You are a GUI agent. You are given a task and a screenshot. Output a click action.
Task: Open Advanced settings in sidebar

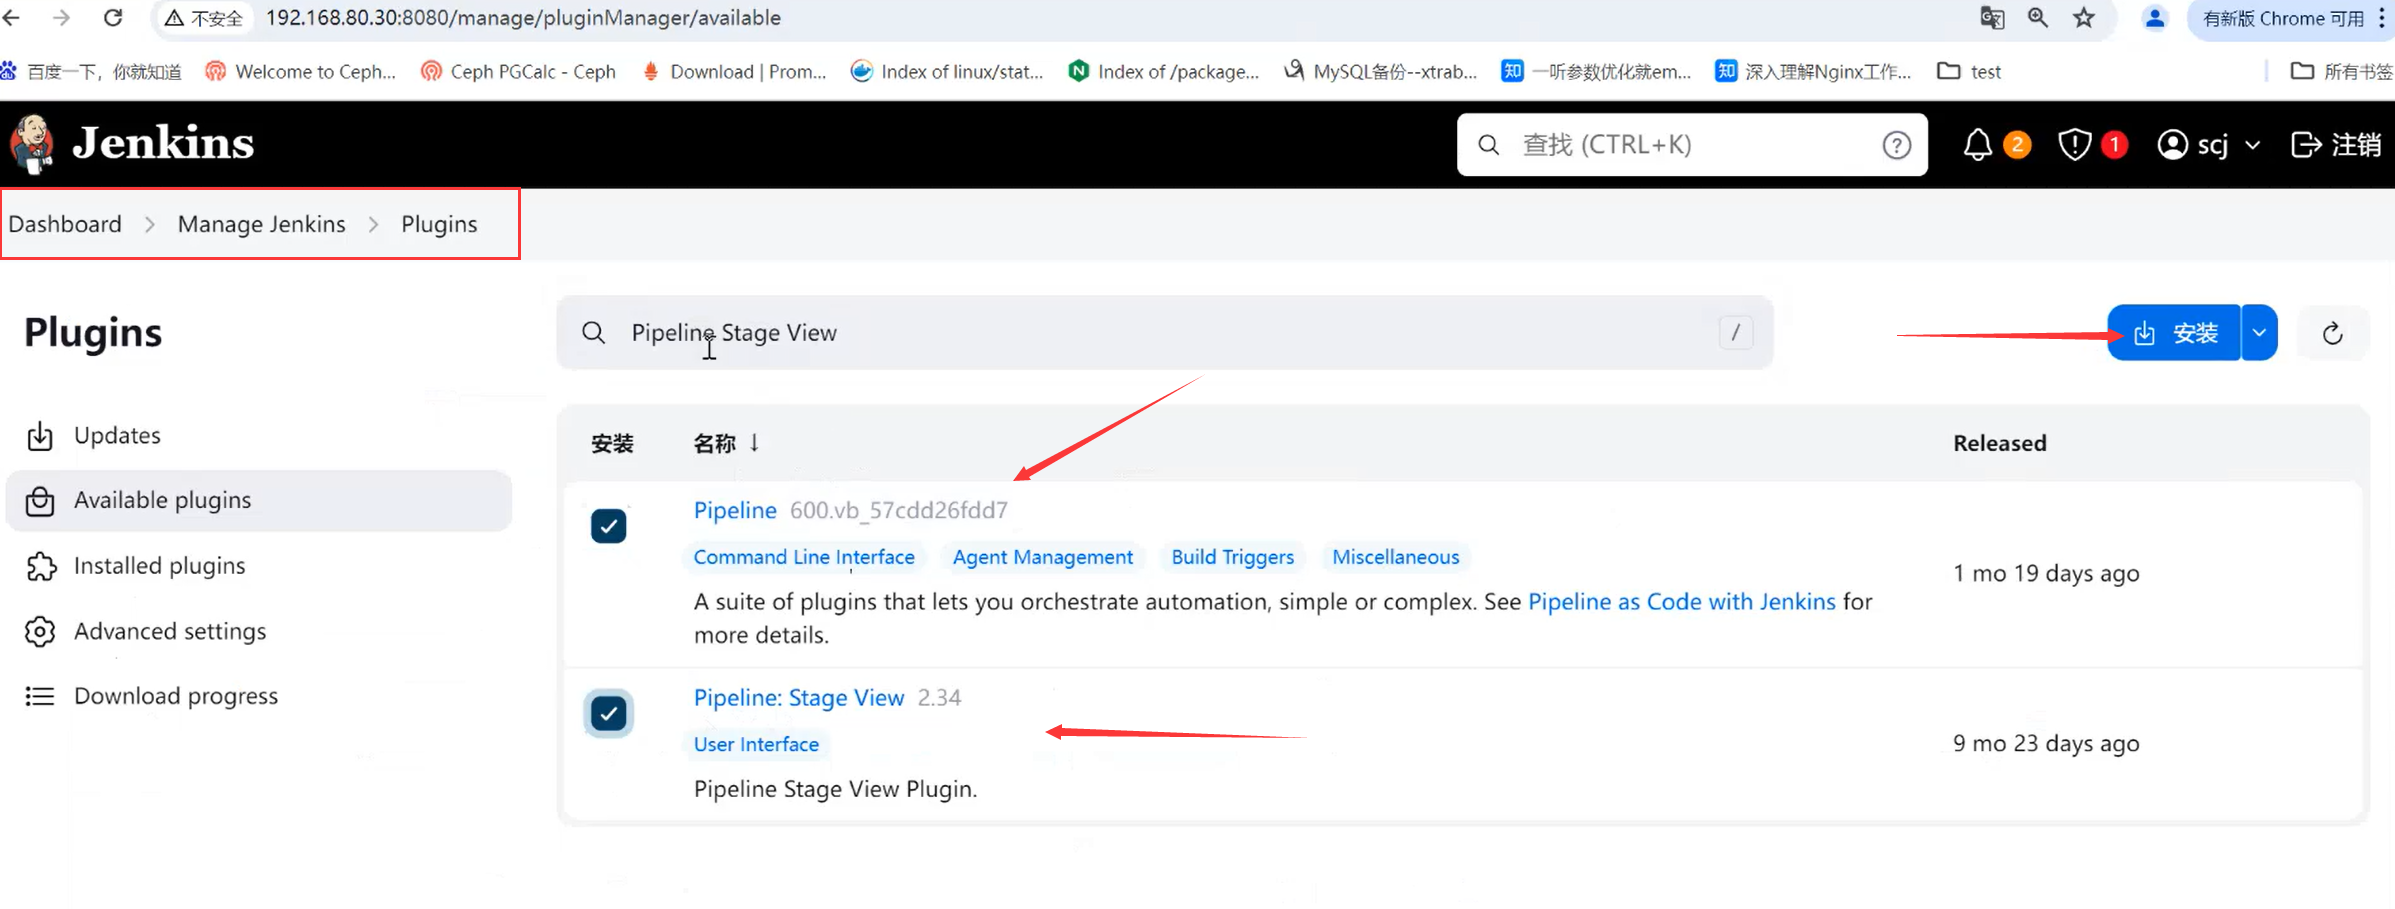pos(258,631)
